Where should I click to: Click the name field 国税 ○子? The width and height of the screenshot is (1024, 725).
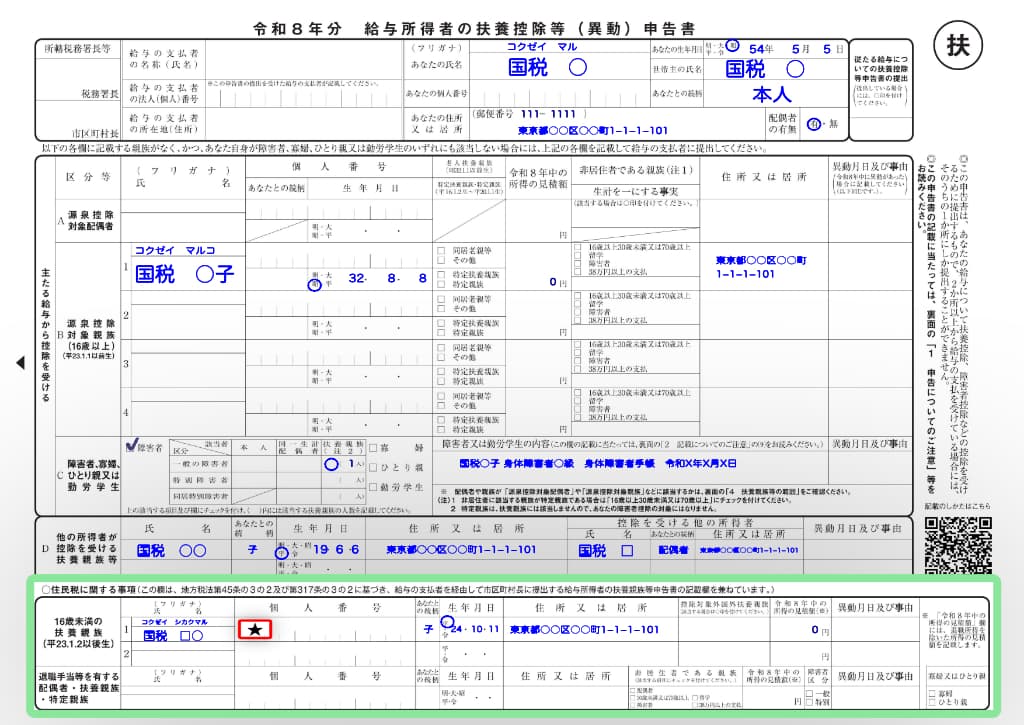[184, 273]
